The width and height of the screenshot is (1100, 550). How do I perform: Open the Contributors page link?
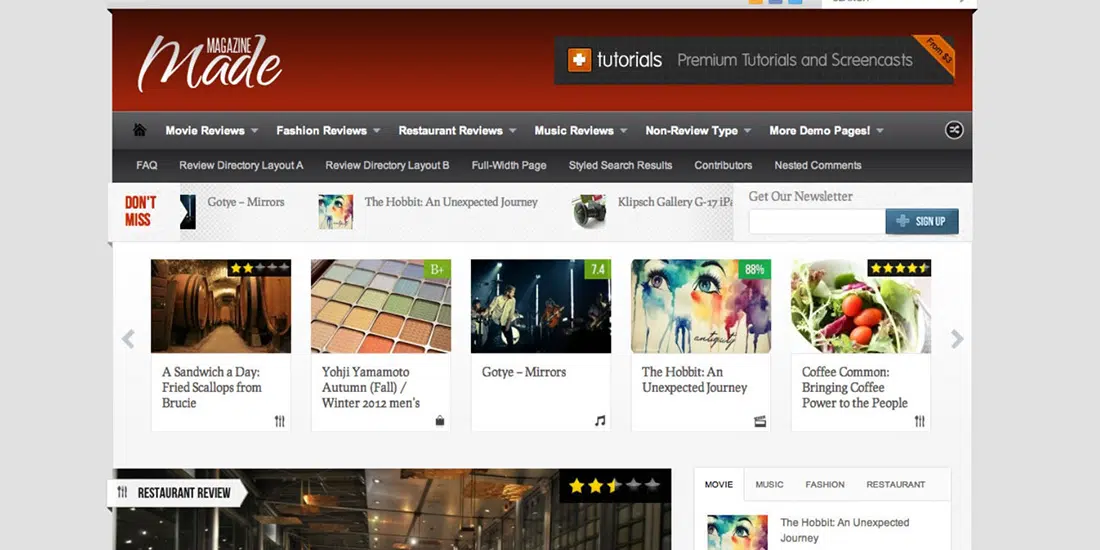point(723,165)
